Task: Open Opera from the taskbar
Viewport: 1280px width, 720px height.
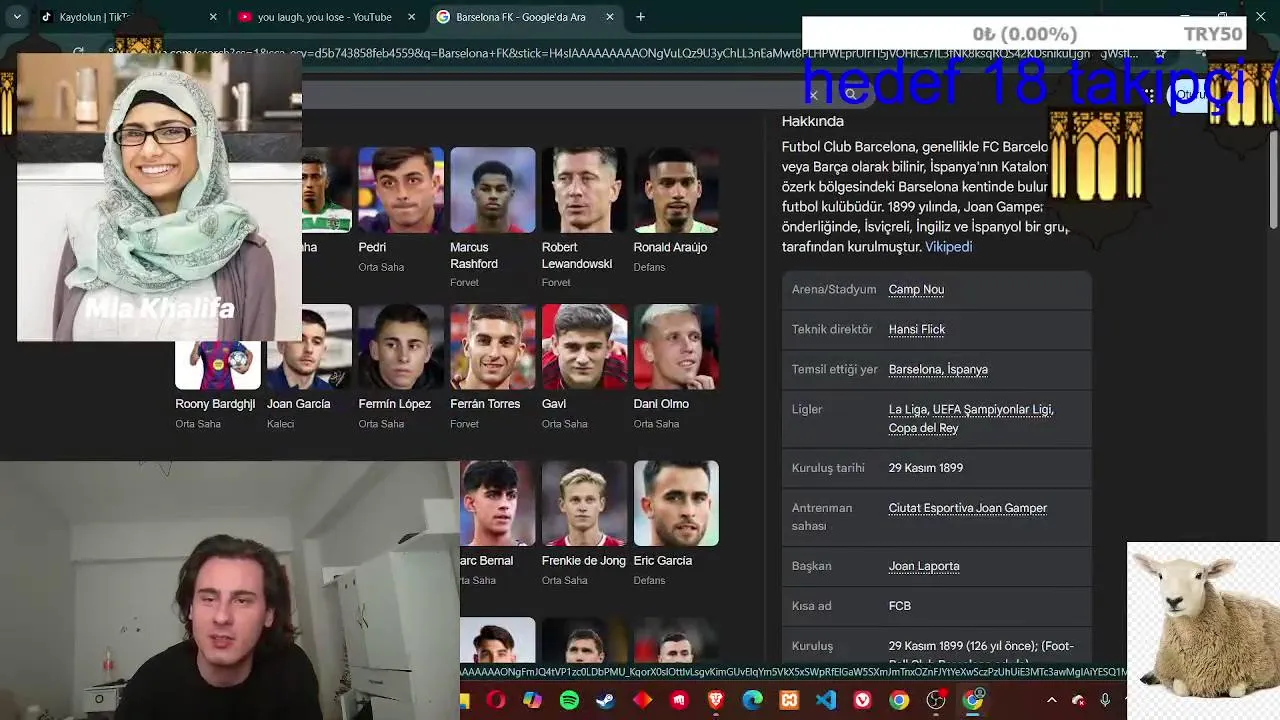Action: click(x=496, y=701)
